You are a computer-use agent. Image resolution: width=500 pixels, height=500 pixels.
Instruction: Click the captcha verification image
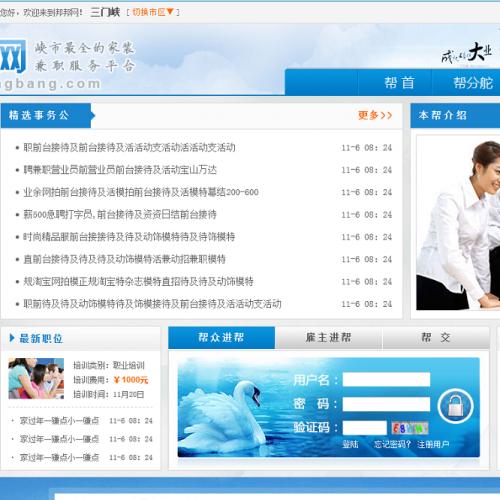[410, 428]
